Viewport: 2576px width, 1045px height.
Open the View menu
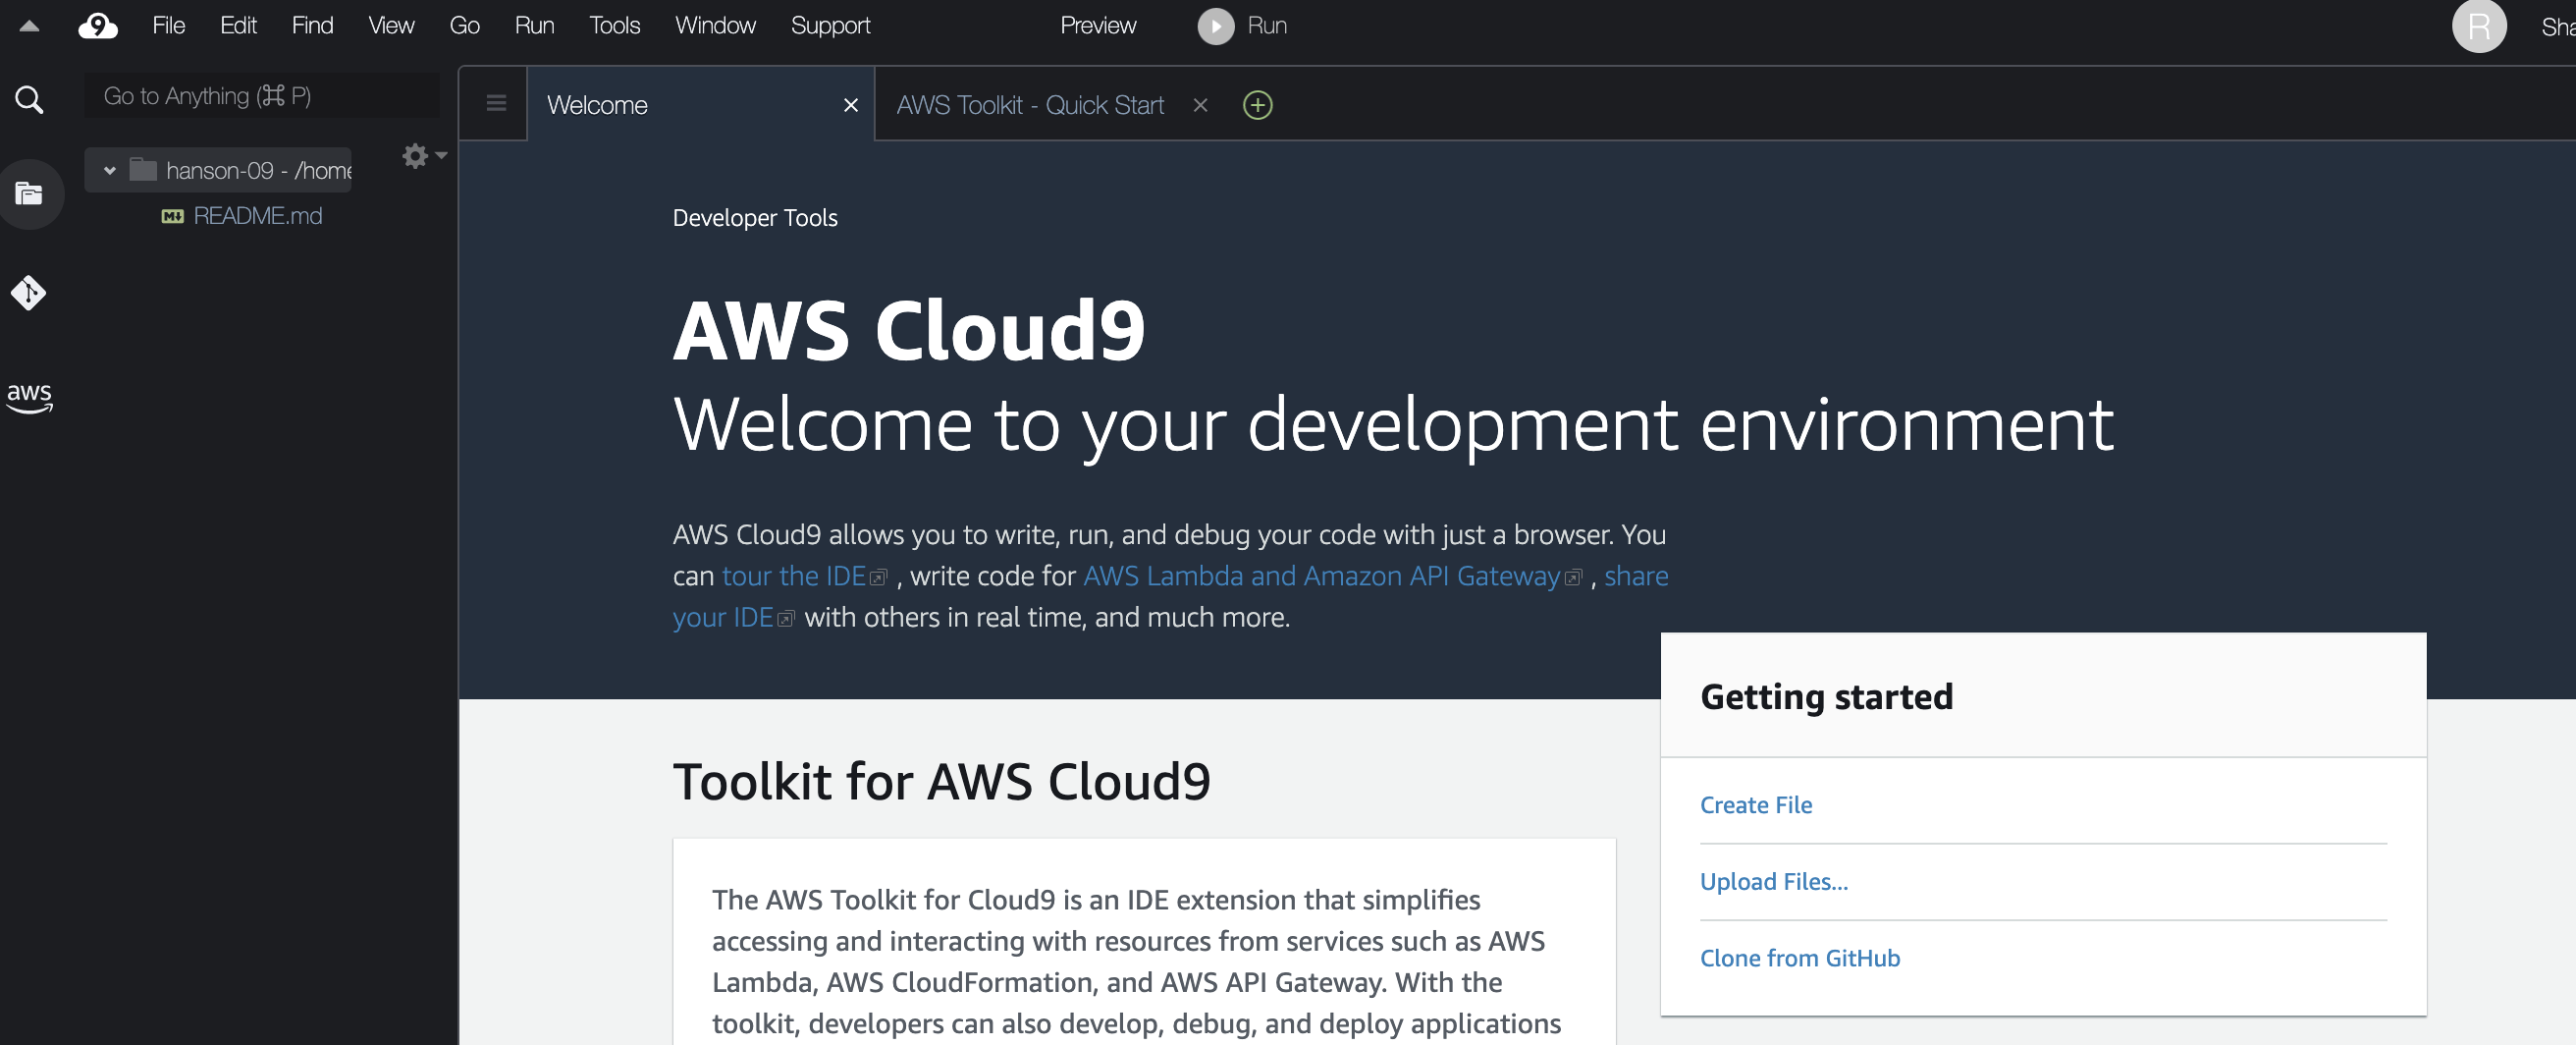pos(391,26)
